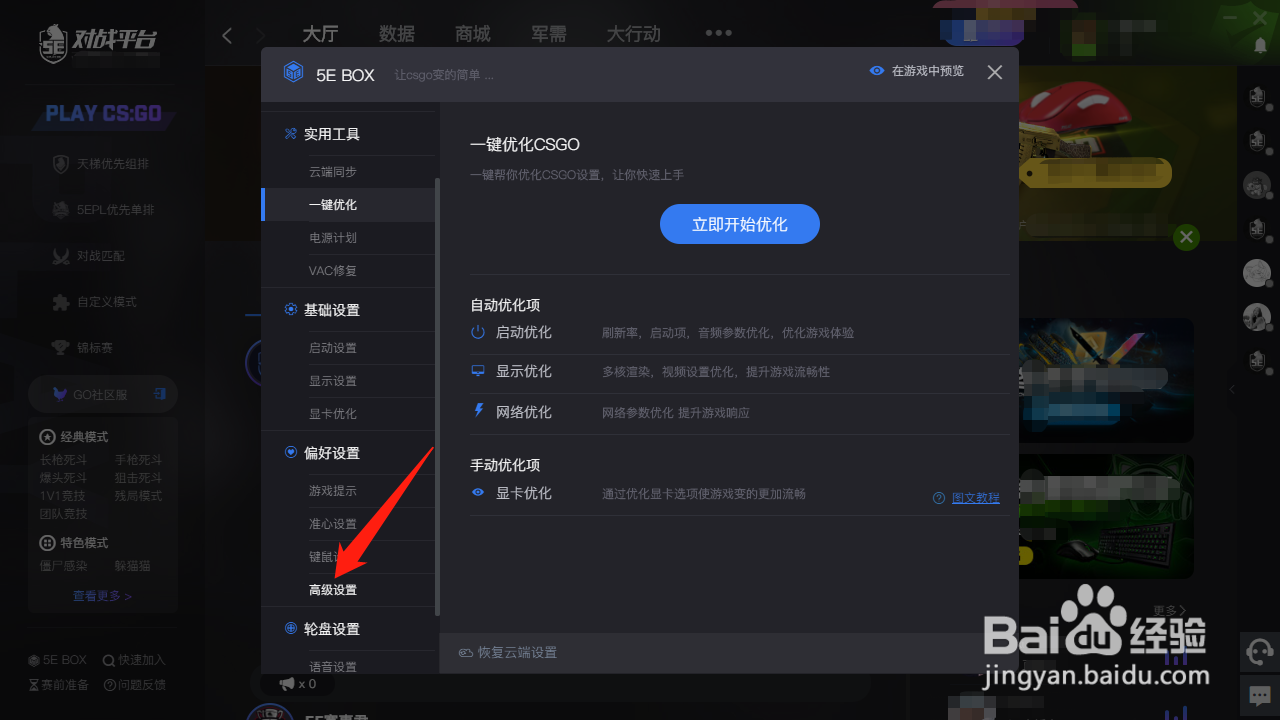Open 5E BOX from bottom-left
This screenshot has height=720, width=1280.
[58, 660]
